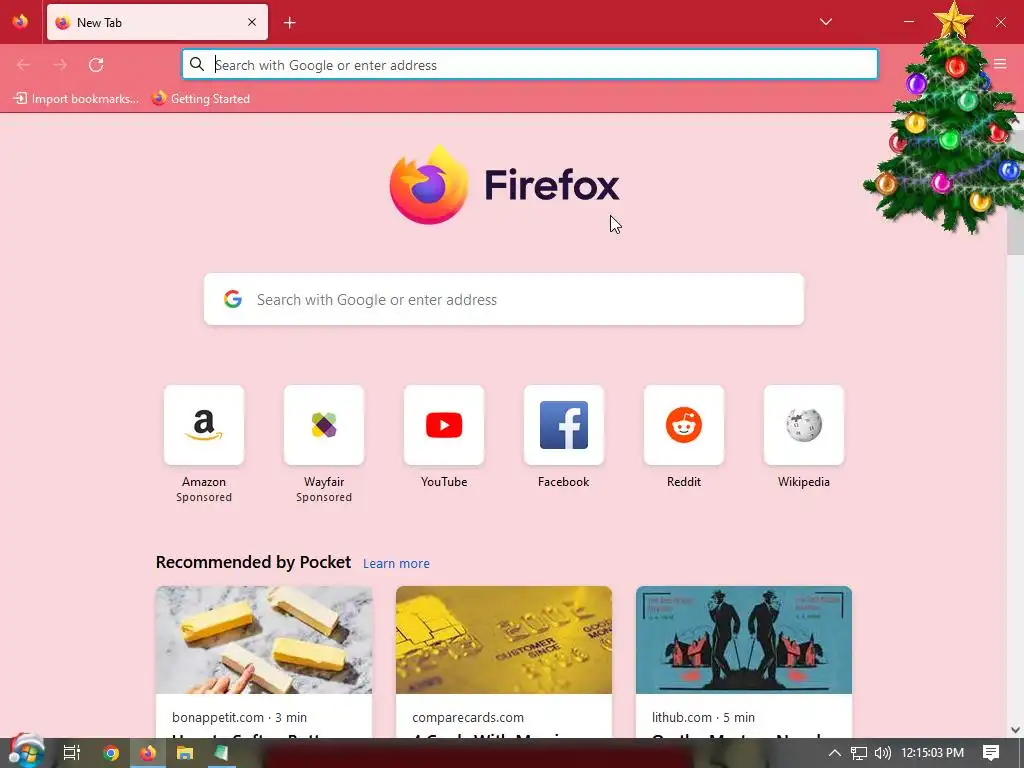Open the Getting Started bookmark
The height and width of the screenshot is (768, 1024).
click(x=201, y=99)
